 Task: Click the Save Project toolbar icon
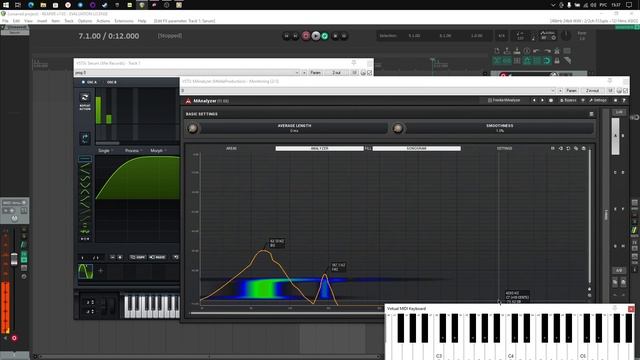point(517,51)
